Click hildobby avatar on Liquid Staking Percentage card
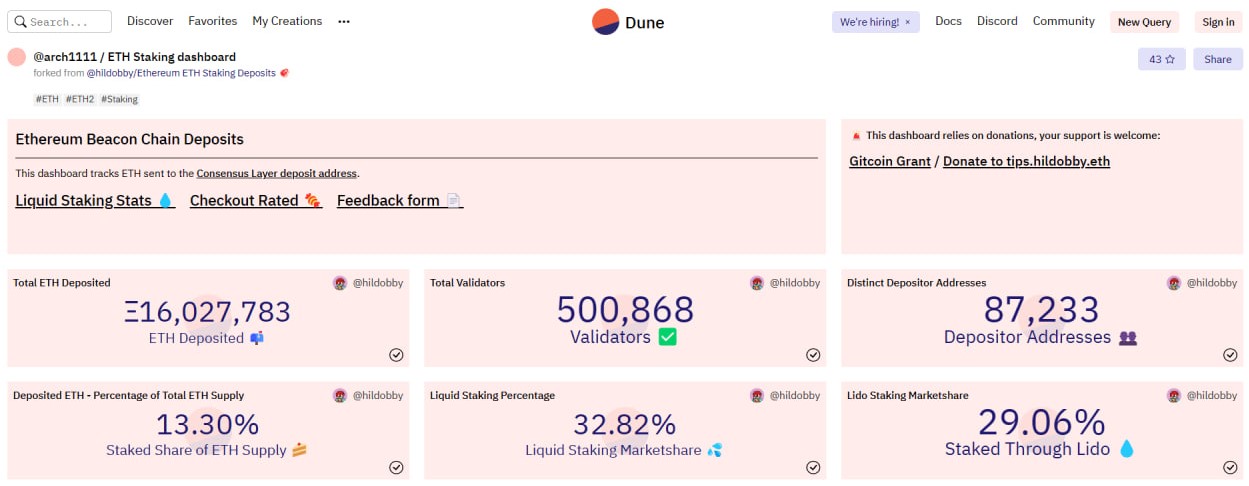 pyautogui.click(x=757, y=396)
